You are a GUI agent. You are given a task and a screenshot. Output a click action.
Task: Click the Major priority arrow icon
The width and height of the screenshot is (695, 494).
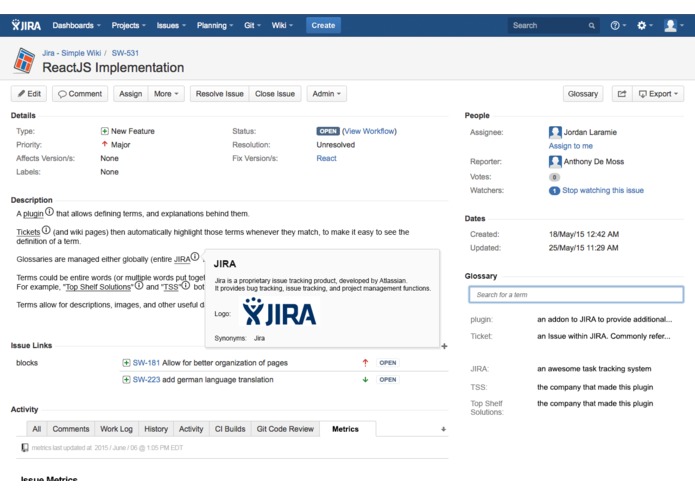pyautogui.click(x=105, y=144)
